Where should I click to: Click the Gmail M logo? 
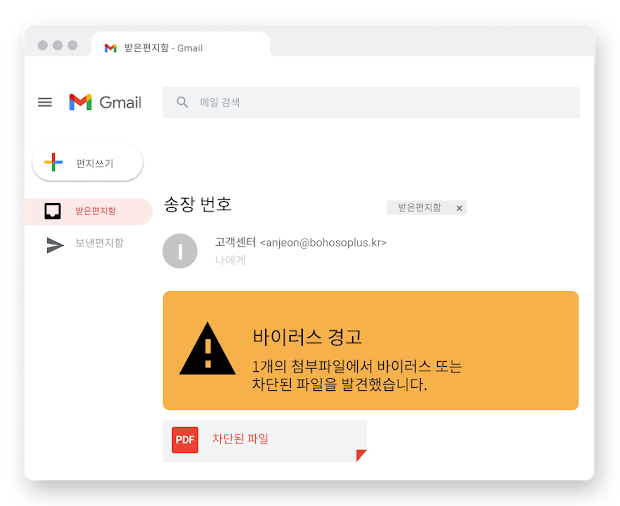coord(80,102)
